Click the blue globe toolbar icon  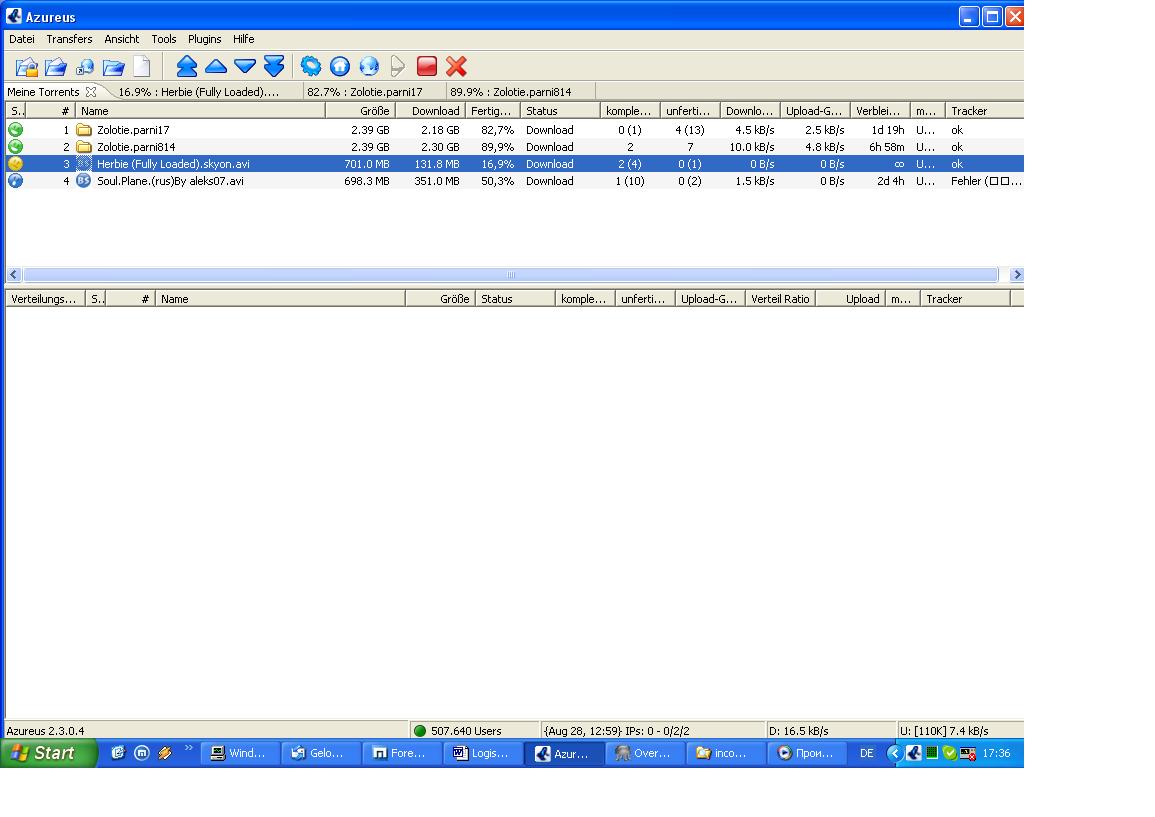pos(369,66)
